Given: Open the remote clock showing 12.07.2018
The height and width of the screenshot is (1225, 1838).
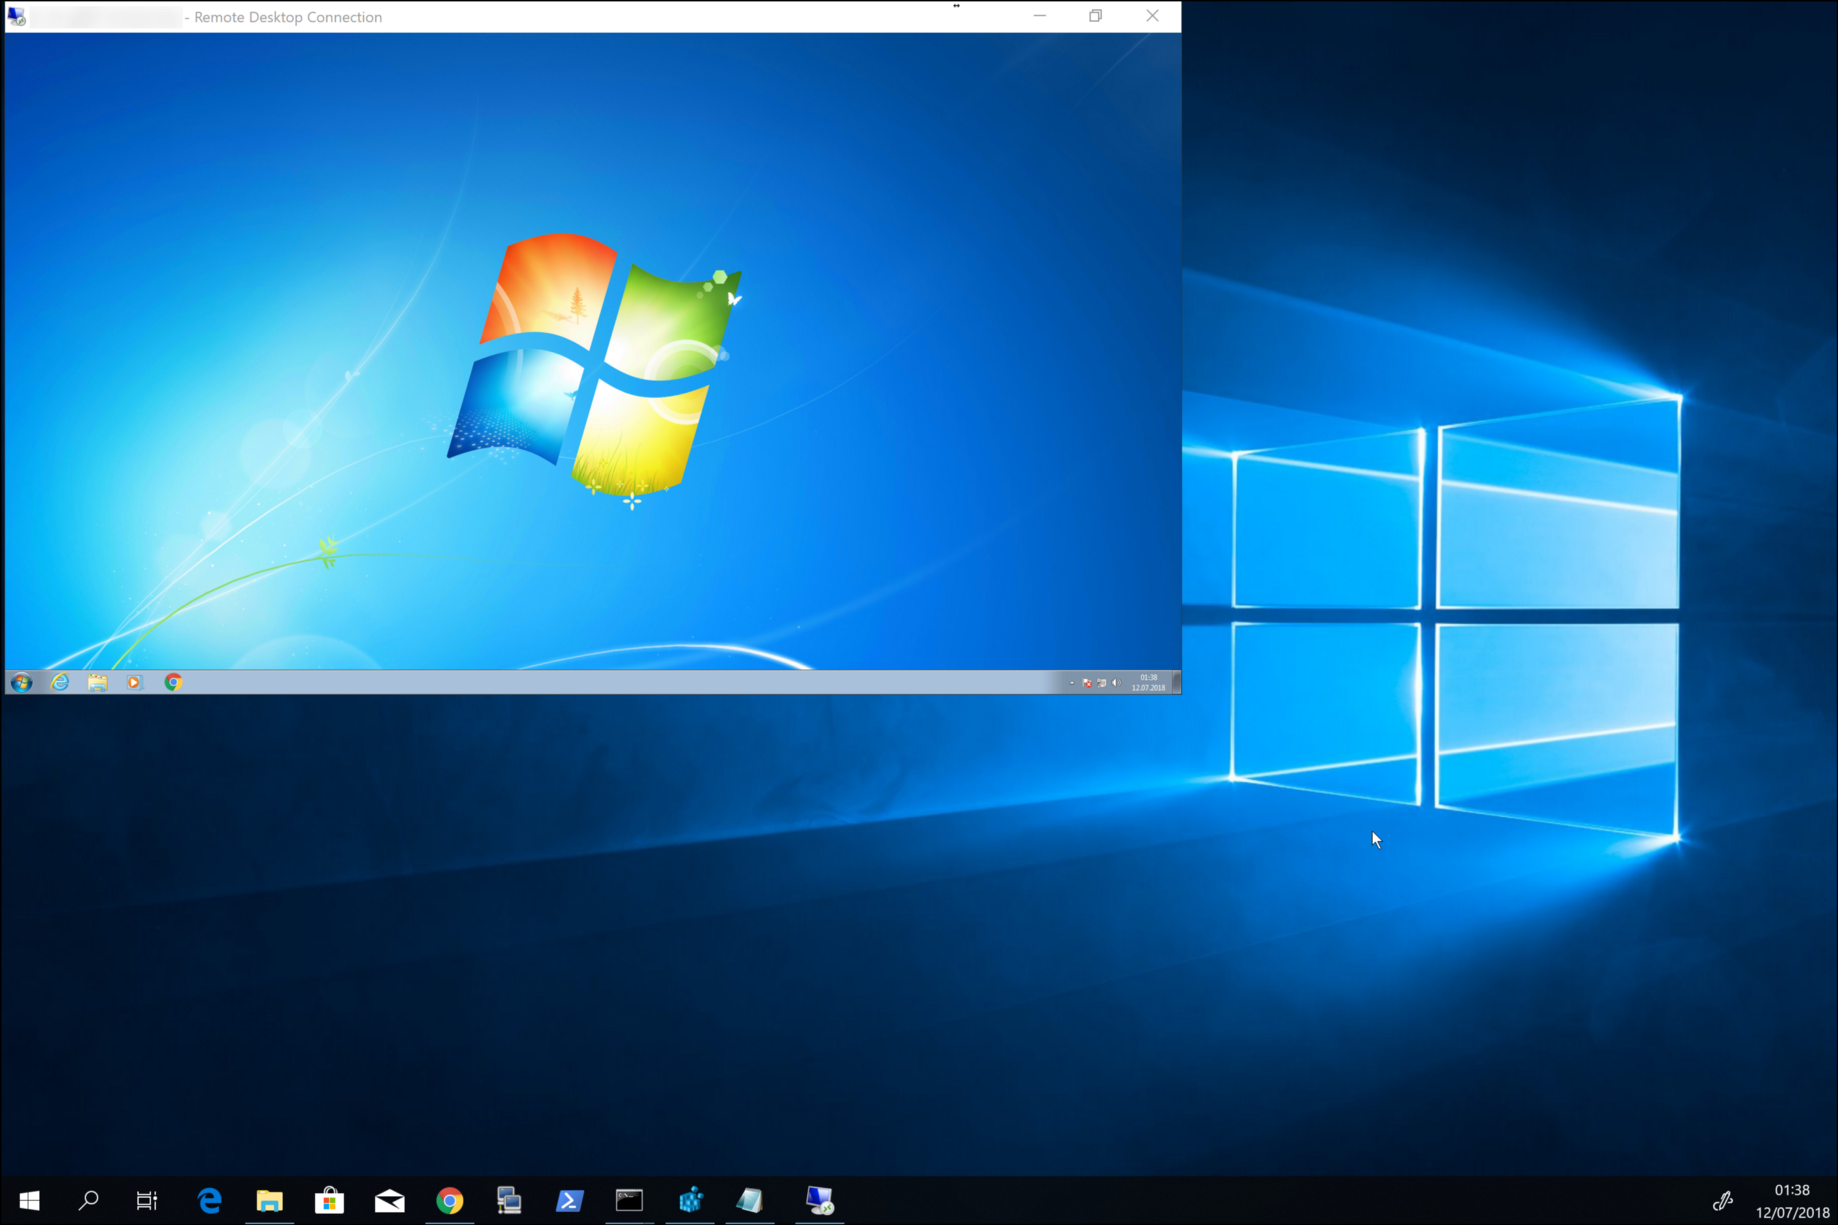Looking at the screenshot, I should tap(1148, 683).
